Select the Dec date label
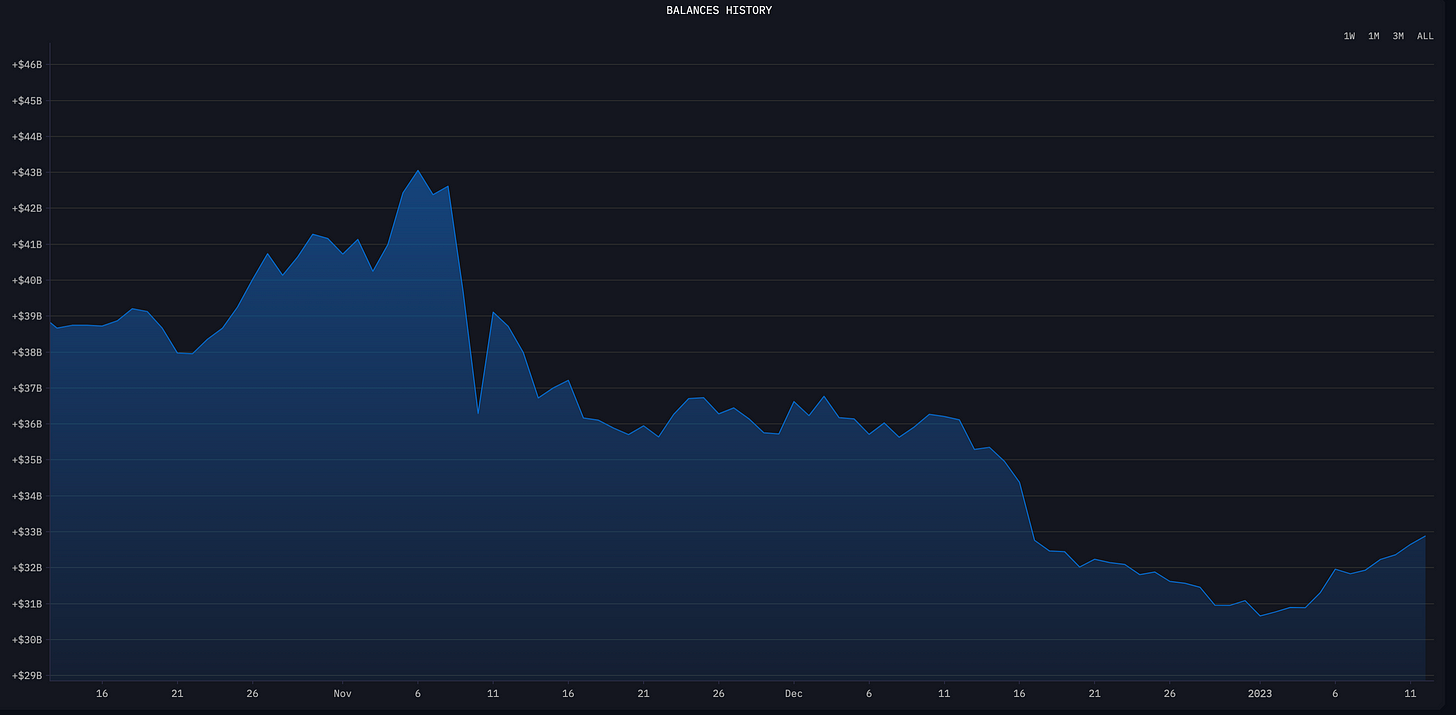 pyautogui.click(x=794, y=694)
